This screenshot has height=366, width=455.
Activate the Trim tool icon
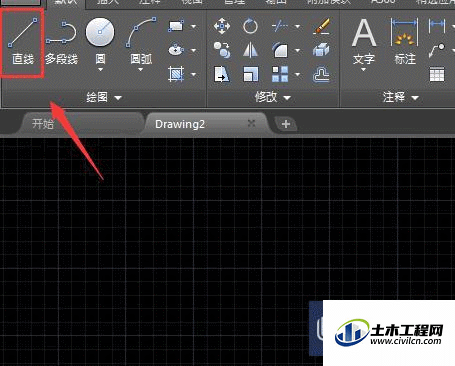coord(279,26)
